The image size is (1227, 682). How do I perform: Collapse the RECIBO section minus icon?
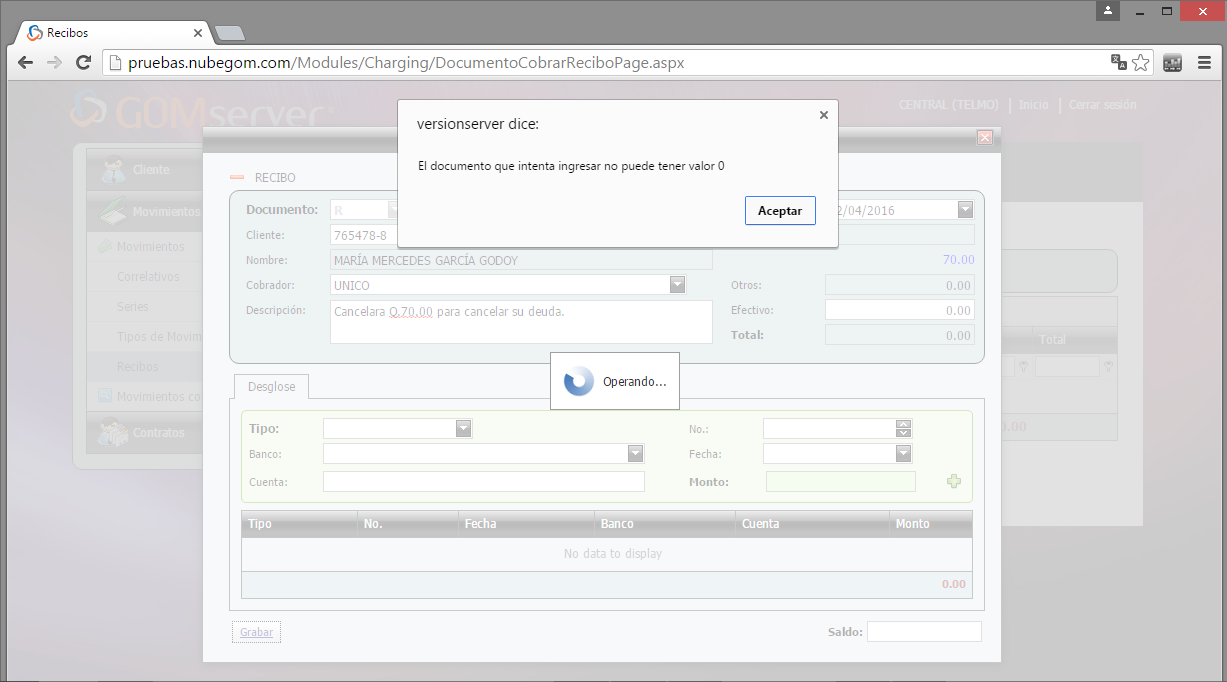tap(237, 178)
